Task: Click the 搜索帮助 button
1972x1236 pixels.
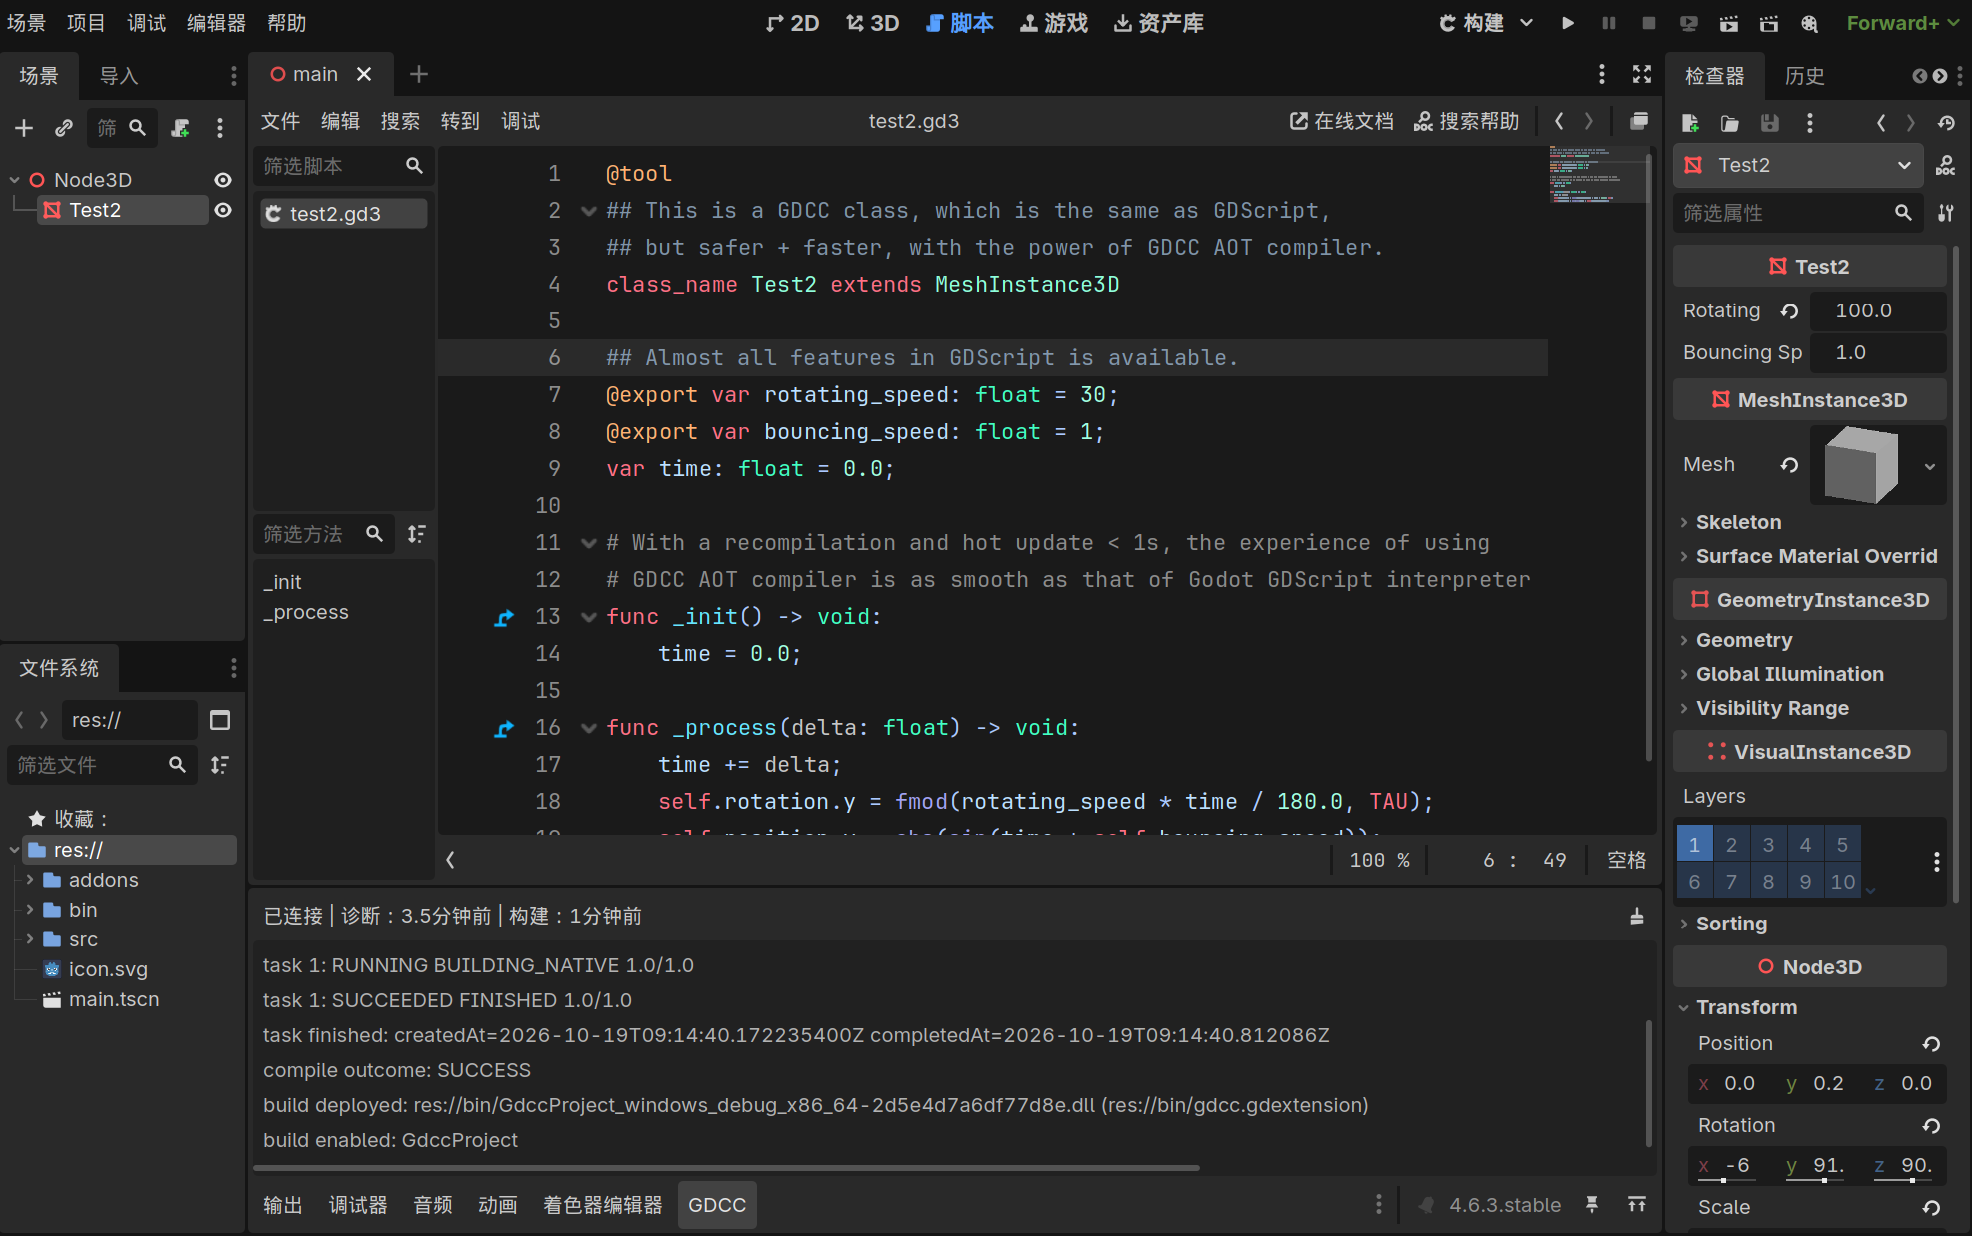Action: coord(1466,121)
